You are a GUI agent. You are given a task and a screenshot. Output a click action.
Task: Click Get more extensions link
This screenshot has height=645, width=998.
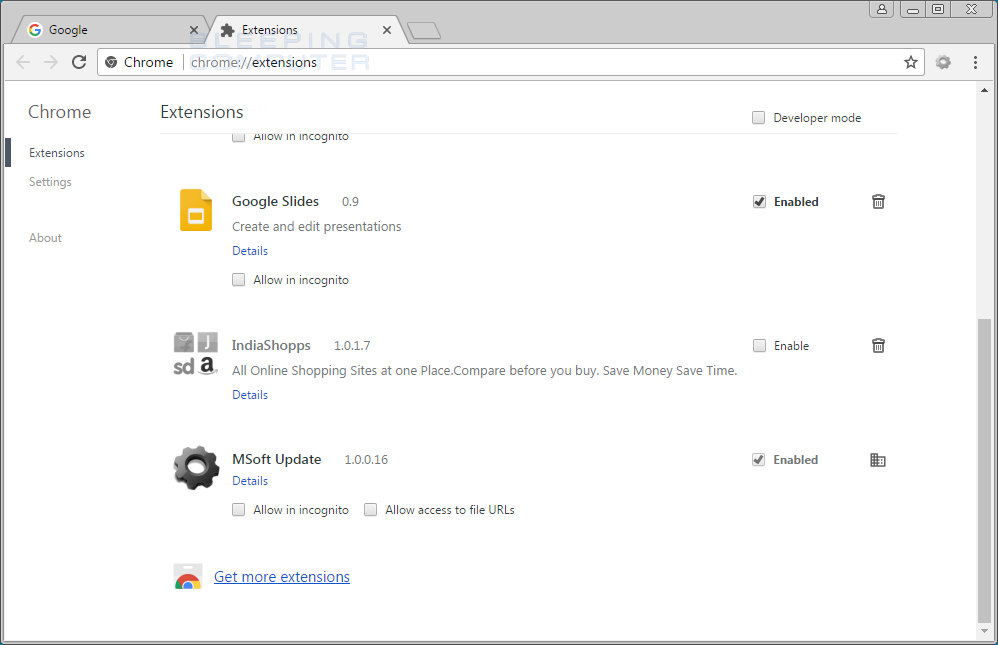pyautogui.click(x=282, y=577)
